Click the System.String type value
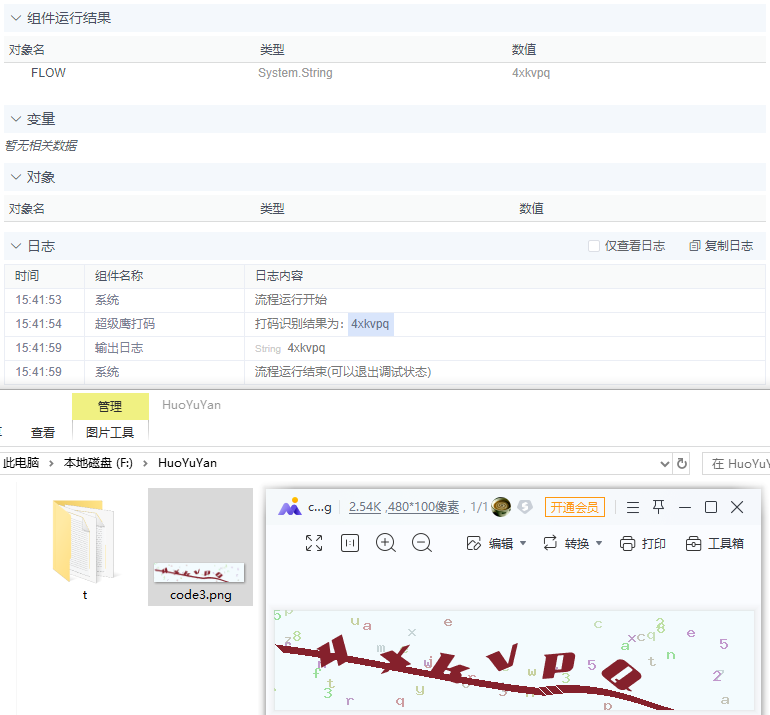This screenshot has width=770, height=715. pyautogui.click(x=295, y=73)
